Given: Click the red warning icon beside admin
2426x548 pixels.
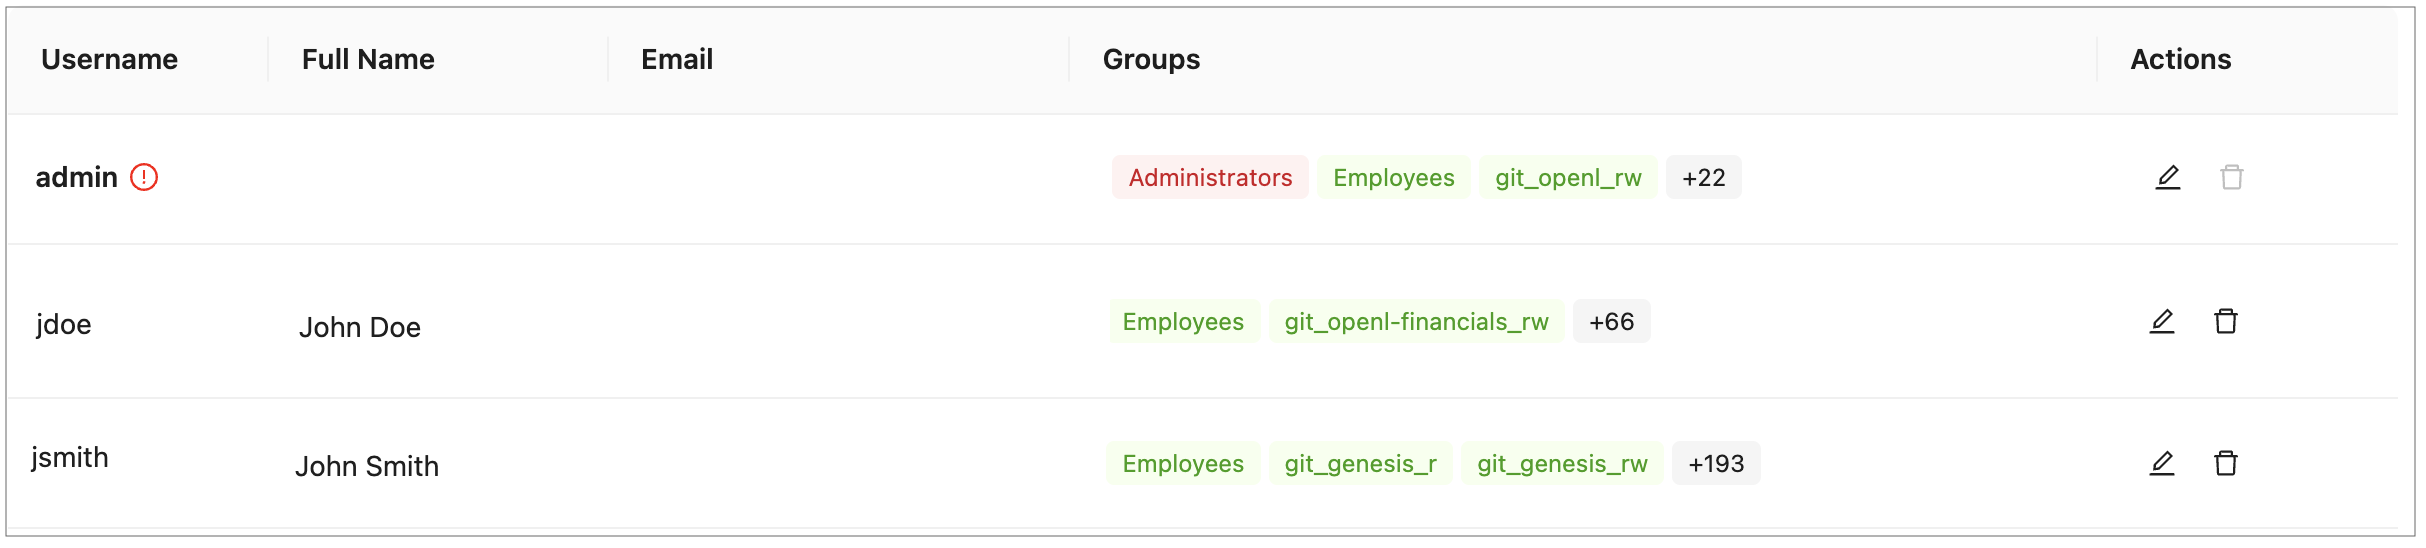Looking at the screenshot, I should [144, 177].
